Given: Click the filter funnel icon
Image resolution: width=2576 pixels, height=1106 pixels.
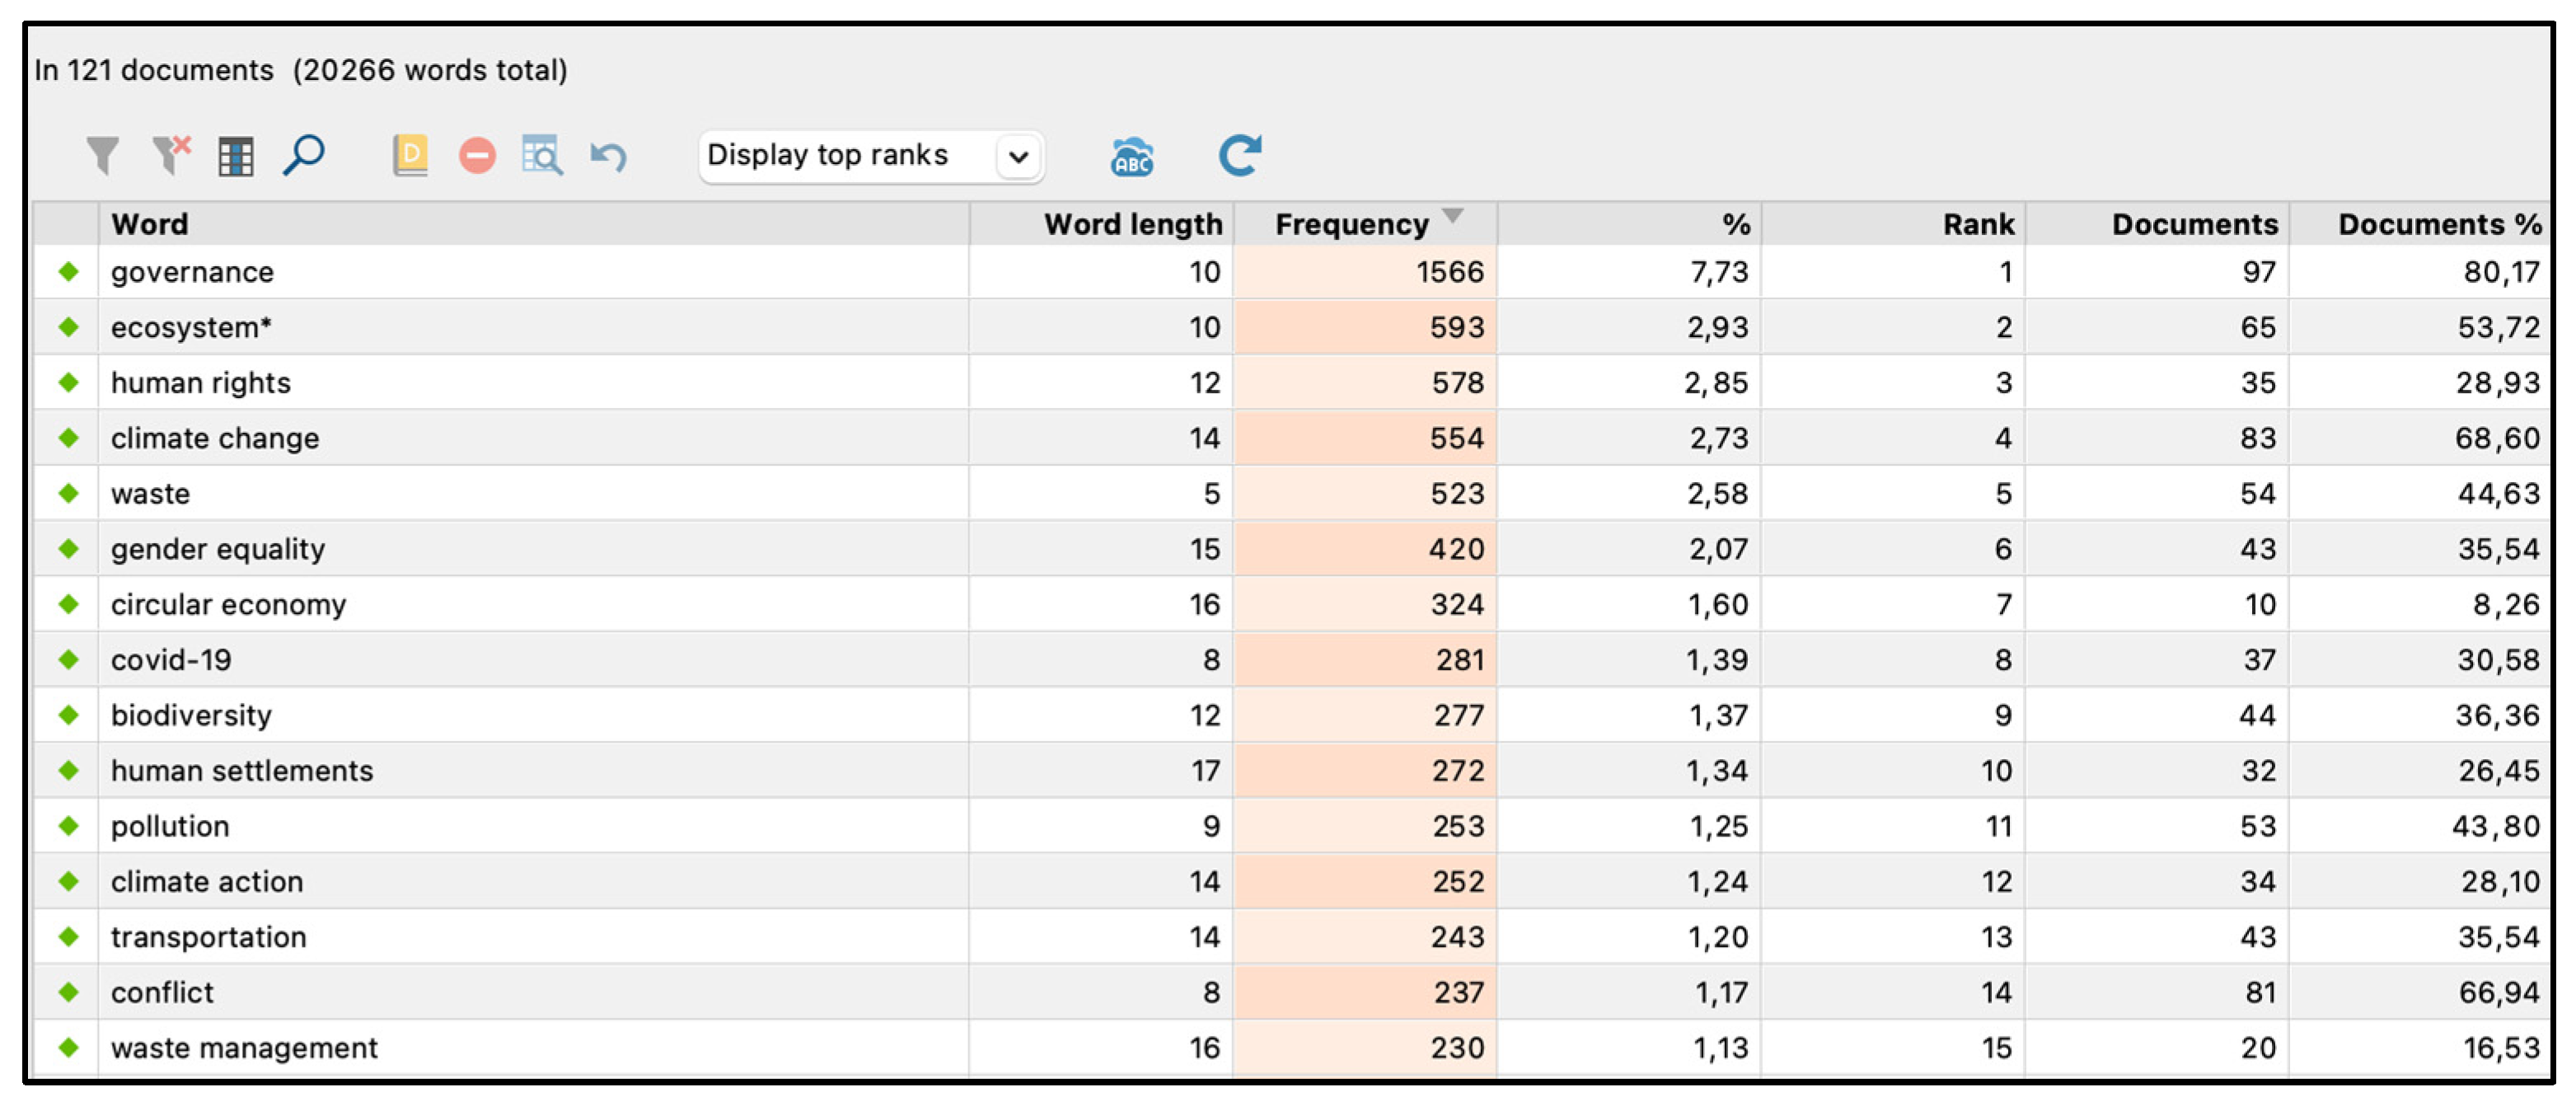Looking at the screenshot, I should (x=102, y=156).
